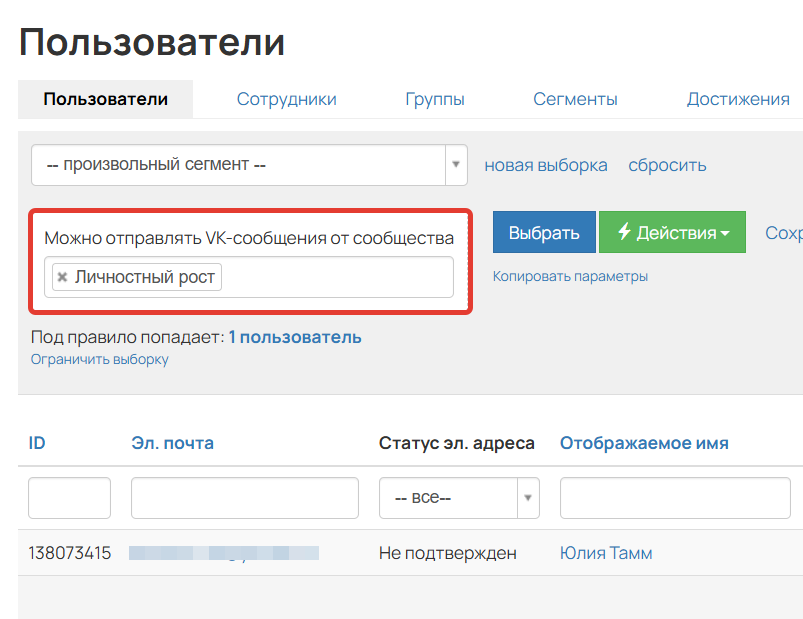Image resolution: width=803 pixels, height=619 pixels.
Task: Open the Группы tab
Action: coord(435,99)
